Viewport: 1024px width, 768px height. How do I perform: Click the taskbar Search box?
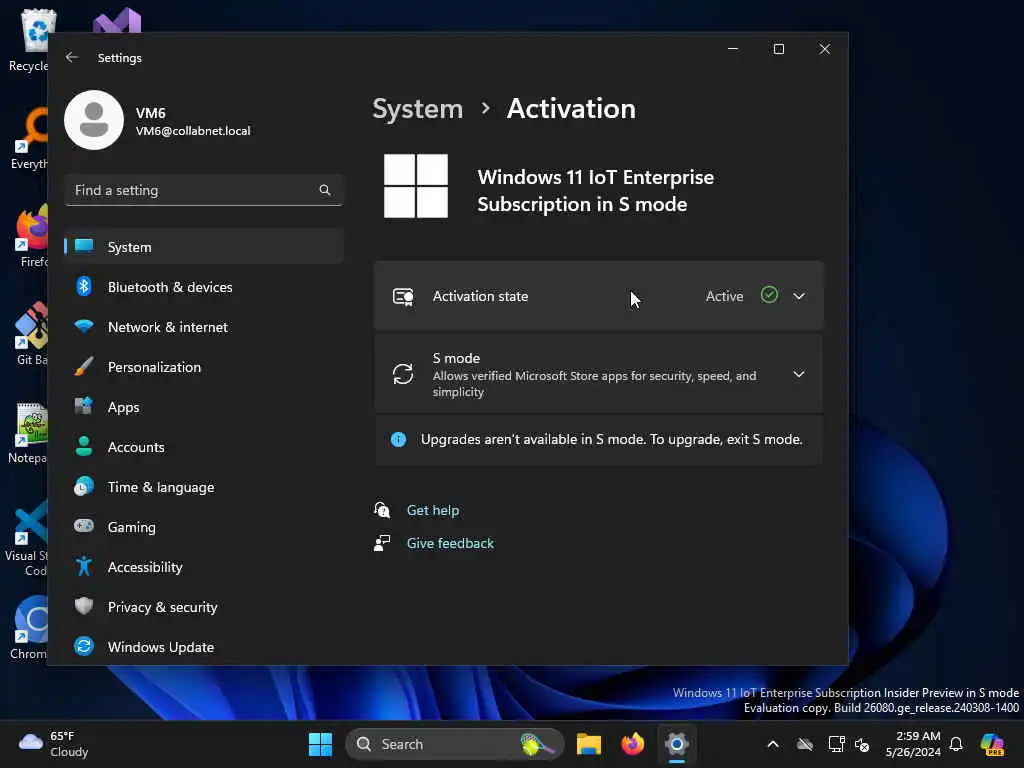coord(455,744)
